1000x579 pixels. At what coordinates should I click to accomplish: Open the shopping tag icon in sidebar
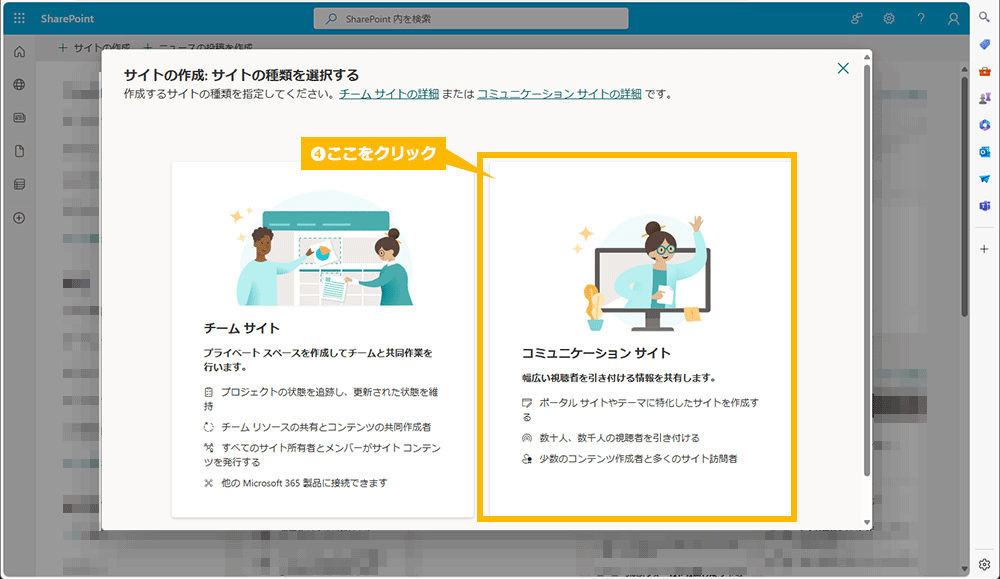click(x=985, y=44)
